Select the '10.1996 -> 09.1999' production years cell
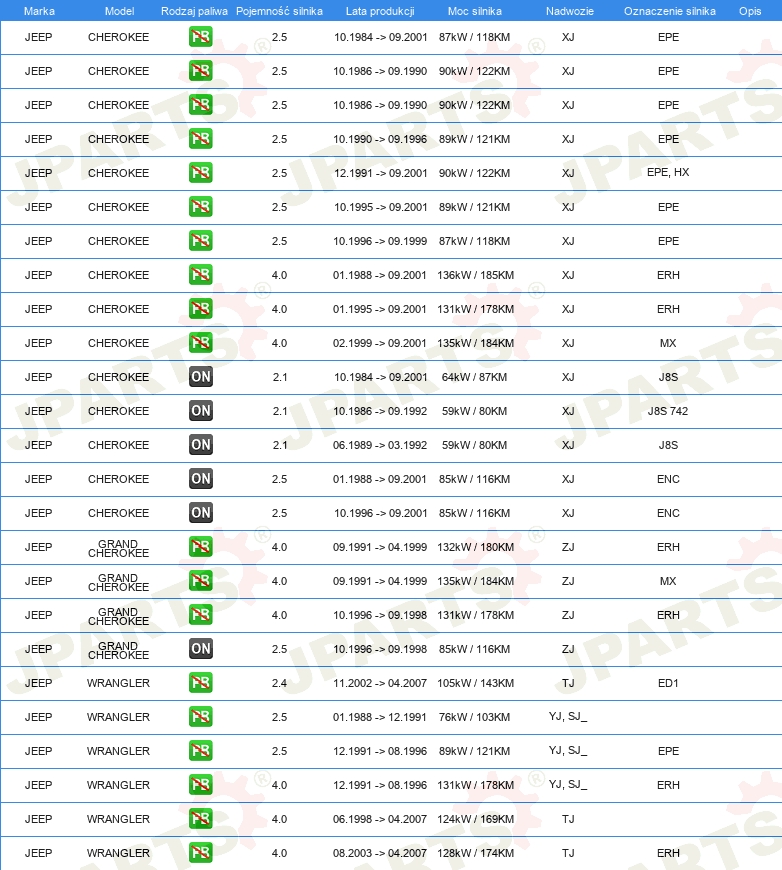Image resolution: width=782 pixels, height=870 pixels. coord(380,241)
